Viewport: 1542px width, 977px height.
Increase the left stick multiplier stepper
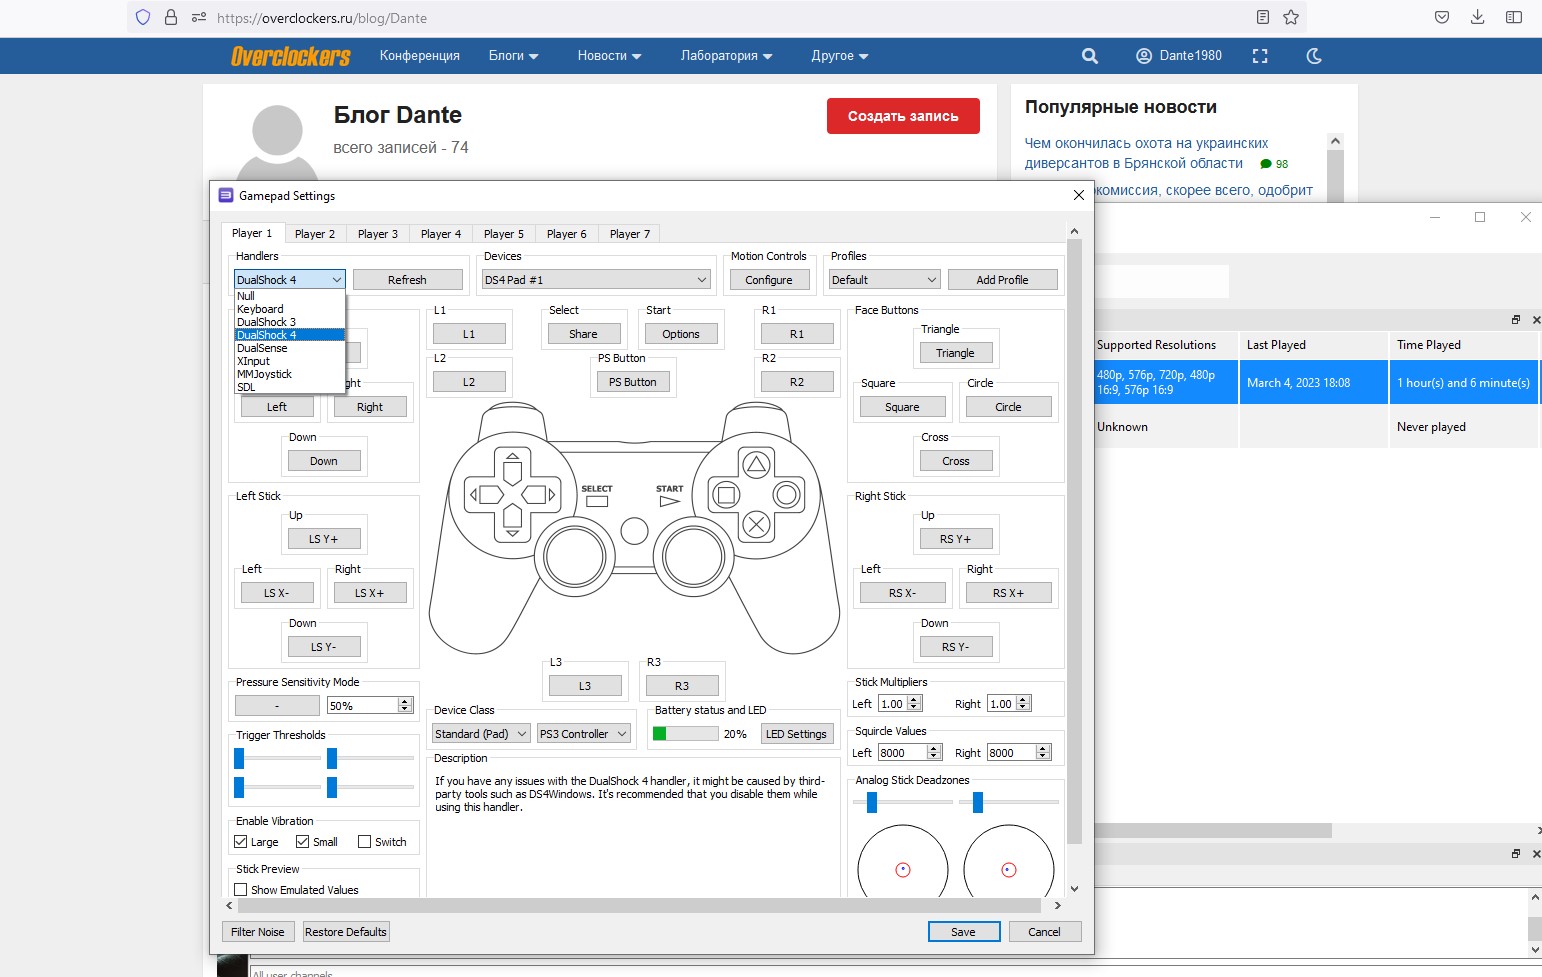[x=914, y=700]
